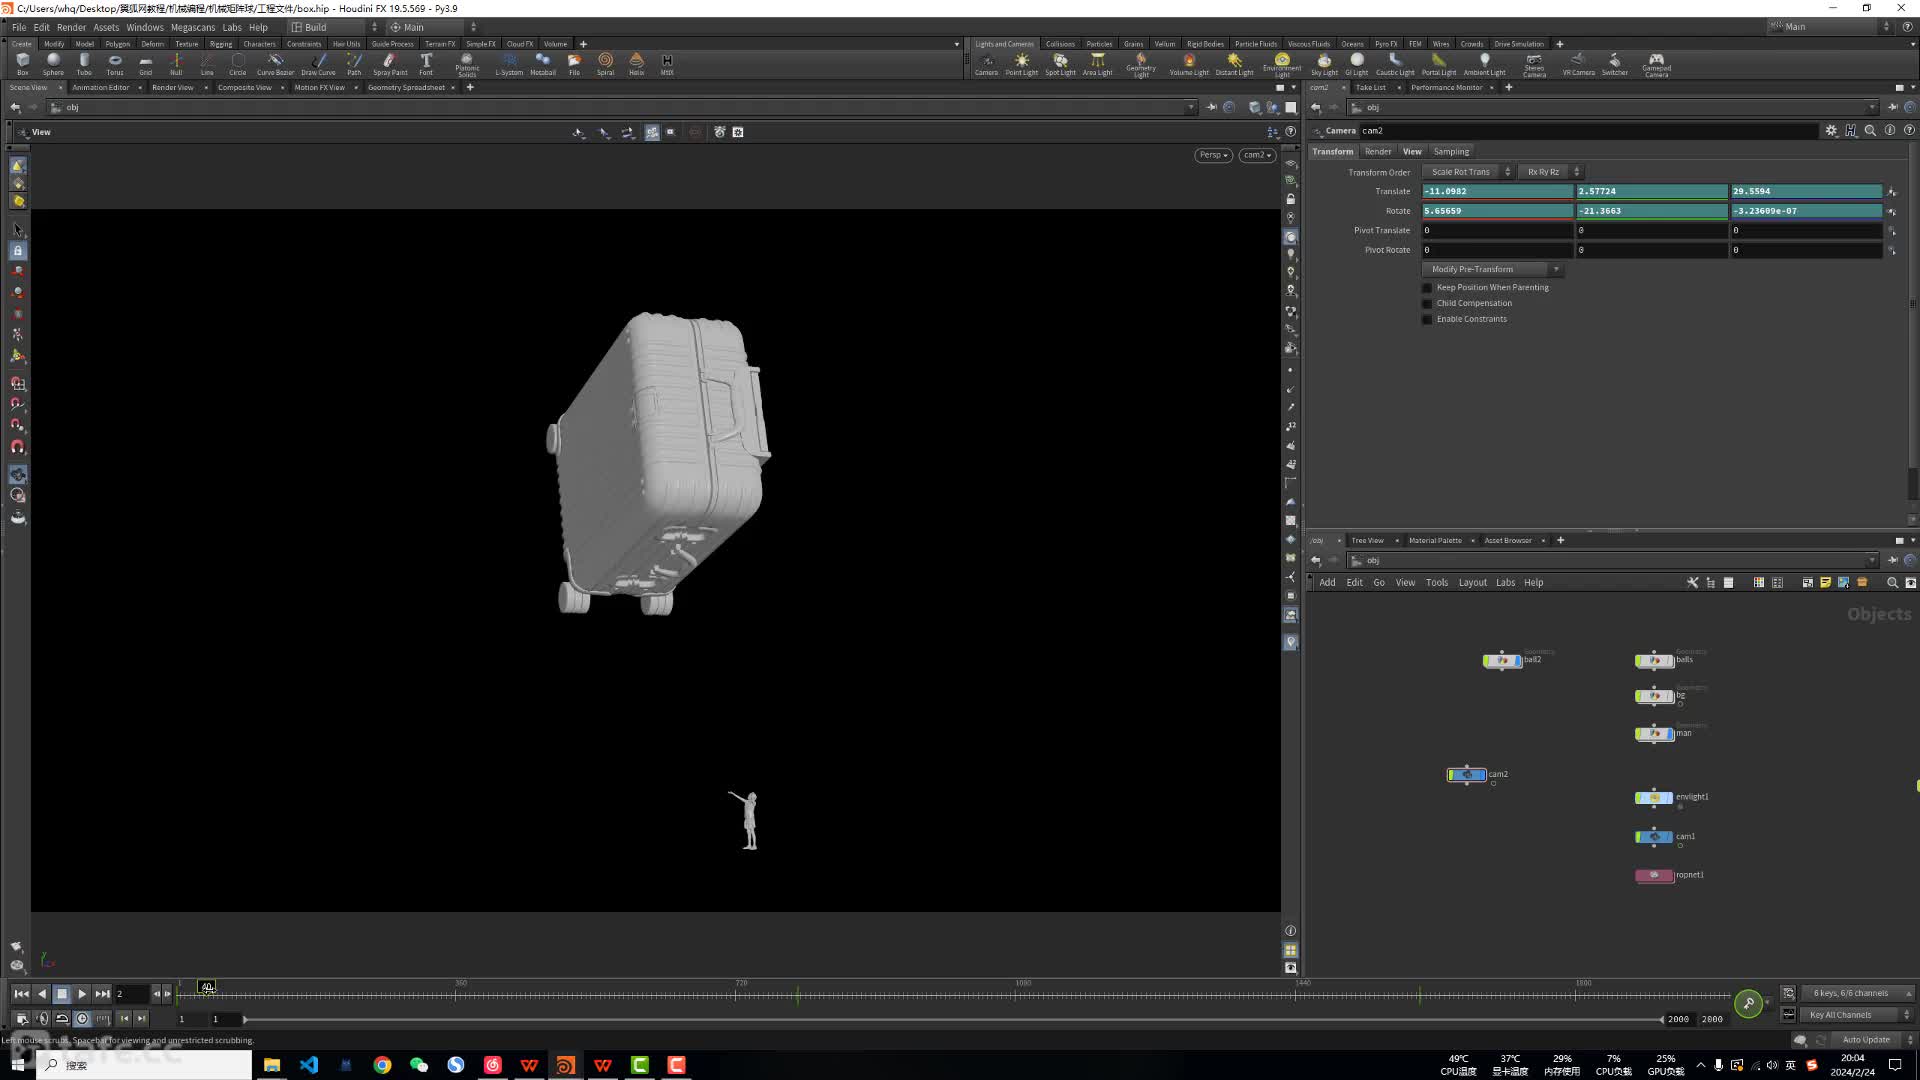The width and height of the screenshot is (1920, 1080).
Task: Toggle real time playback clock button
Action: coord(82,1019)
